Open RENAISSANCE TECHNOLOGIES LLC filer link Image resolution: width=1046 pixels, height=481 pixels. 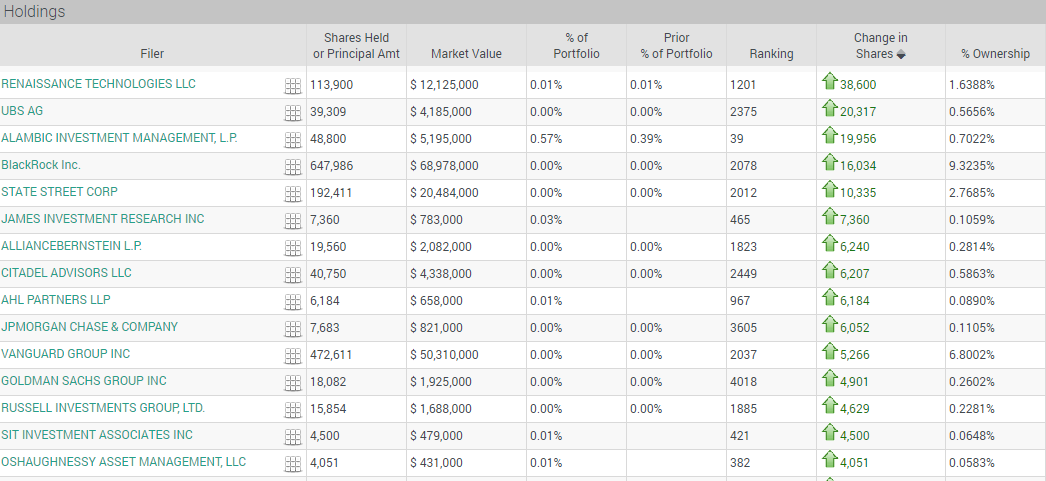click(x=99, y=84)
